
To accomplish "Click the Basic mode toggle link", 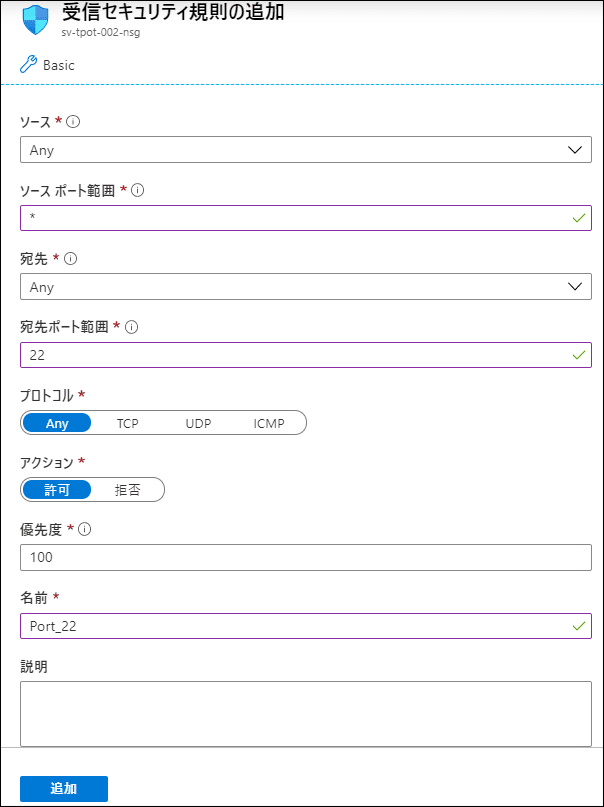I will pos(58,65).
